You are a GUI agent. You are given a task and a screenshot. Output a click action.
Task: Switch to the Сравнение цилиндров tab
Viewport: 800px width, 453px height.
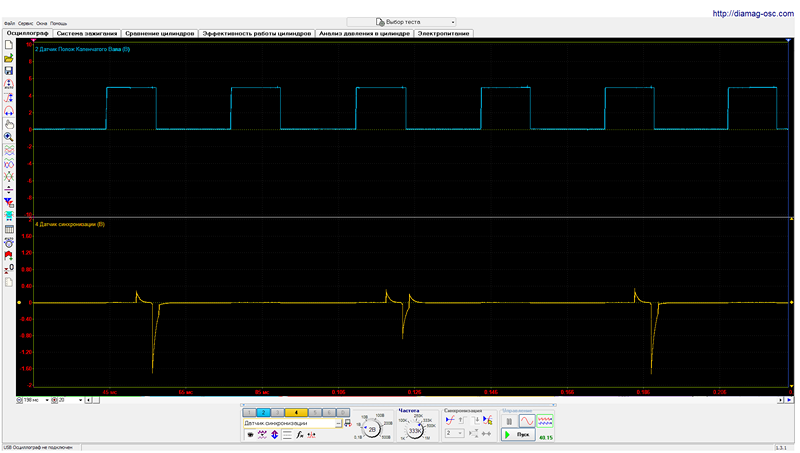pyautogui.click(x=160, y=33)
